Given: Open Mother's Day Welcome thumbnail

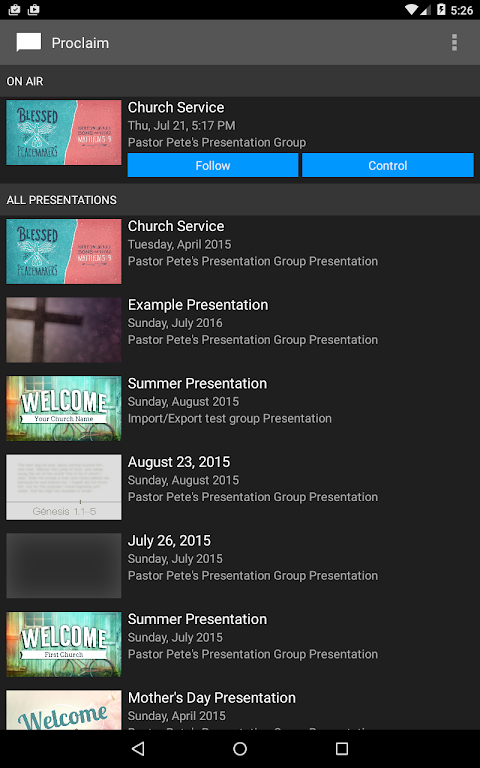Looking at the screenshot, I should pos(64,710).
